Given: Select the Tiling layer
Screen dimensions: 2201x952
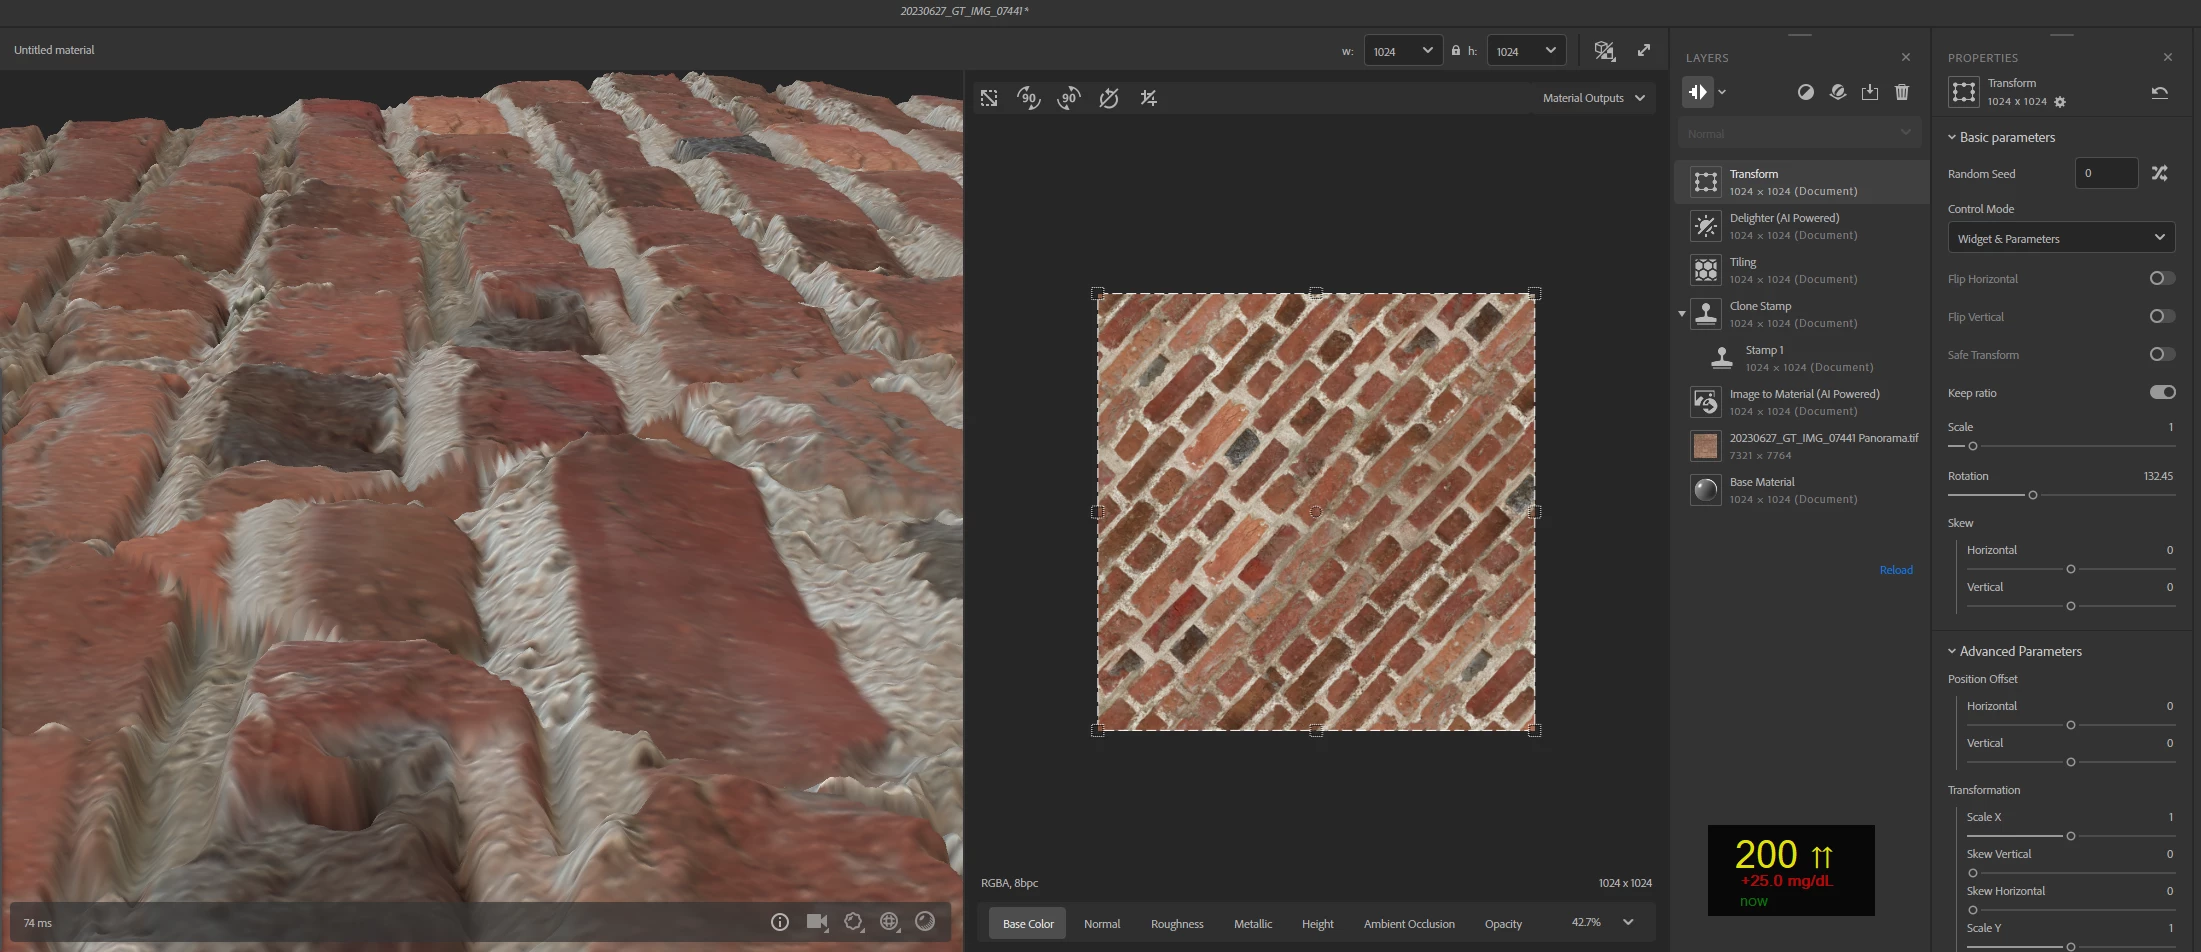Looking at the screenshot, I should (x=1801, y=270).
